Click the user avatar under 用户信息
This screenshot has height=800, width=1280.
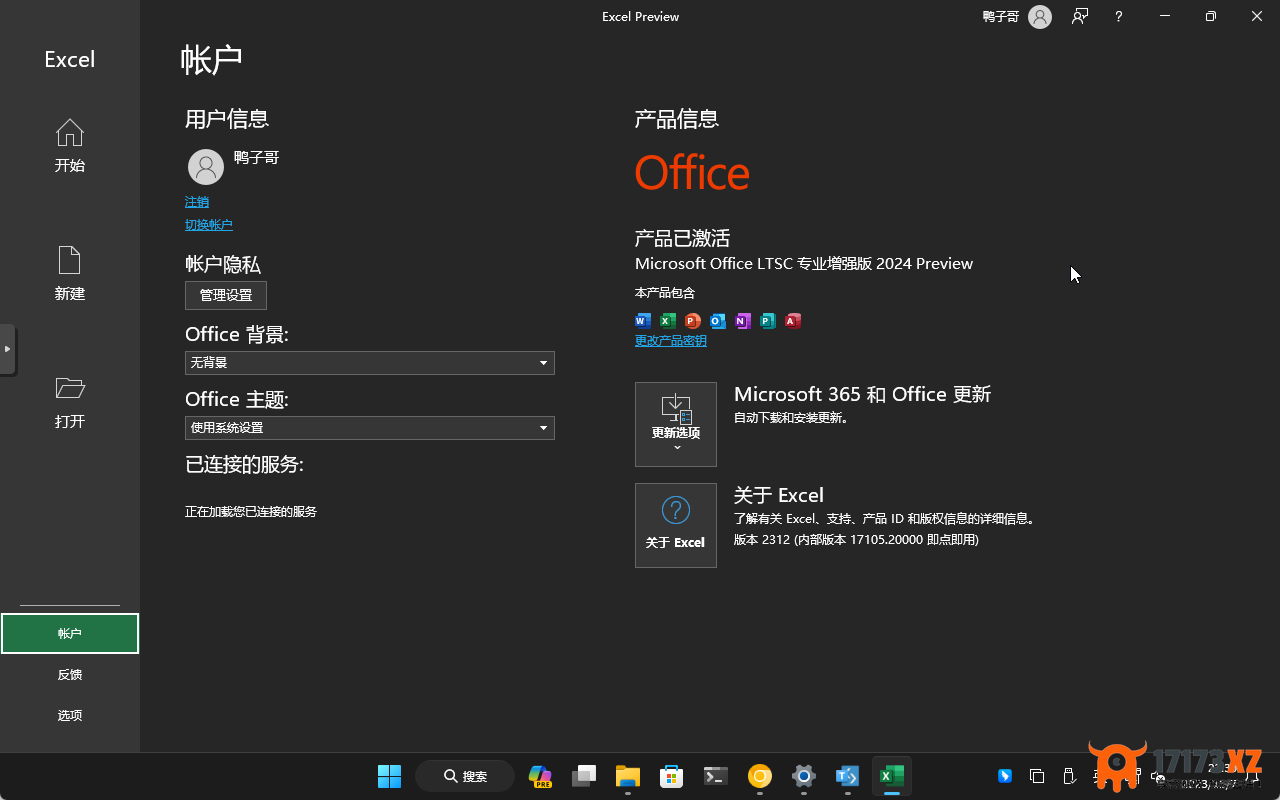coord(206,167)
